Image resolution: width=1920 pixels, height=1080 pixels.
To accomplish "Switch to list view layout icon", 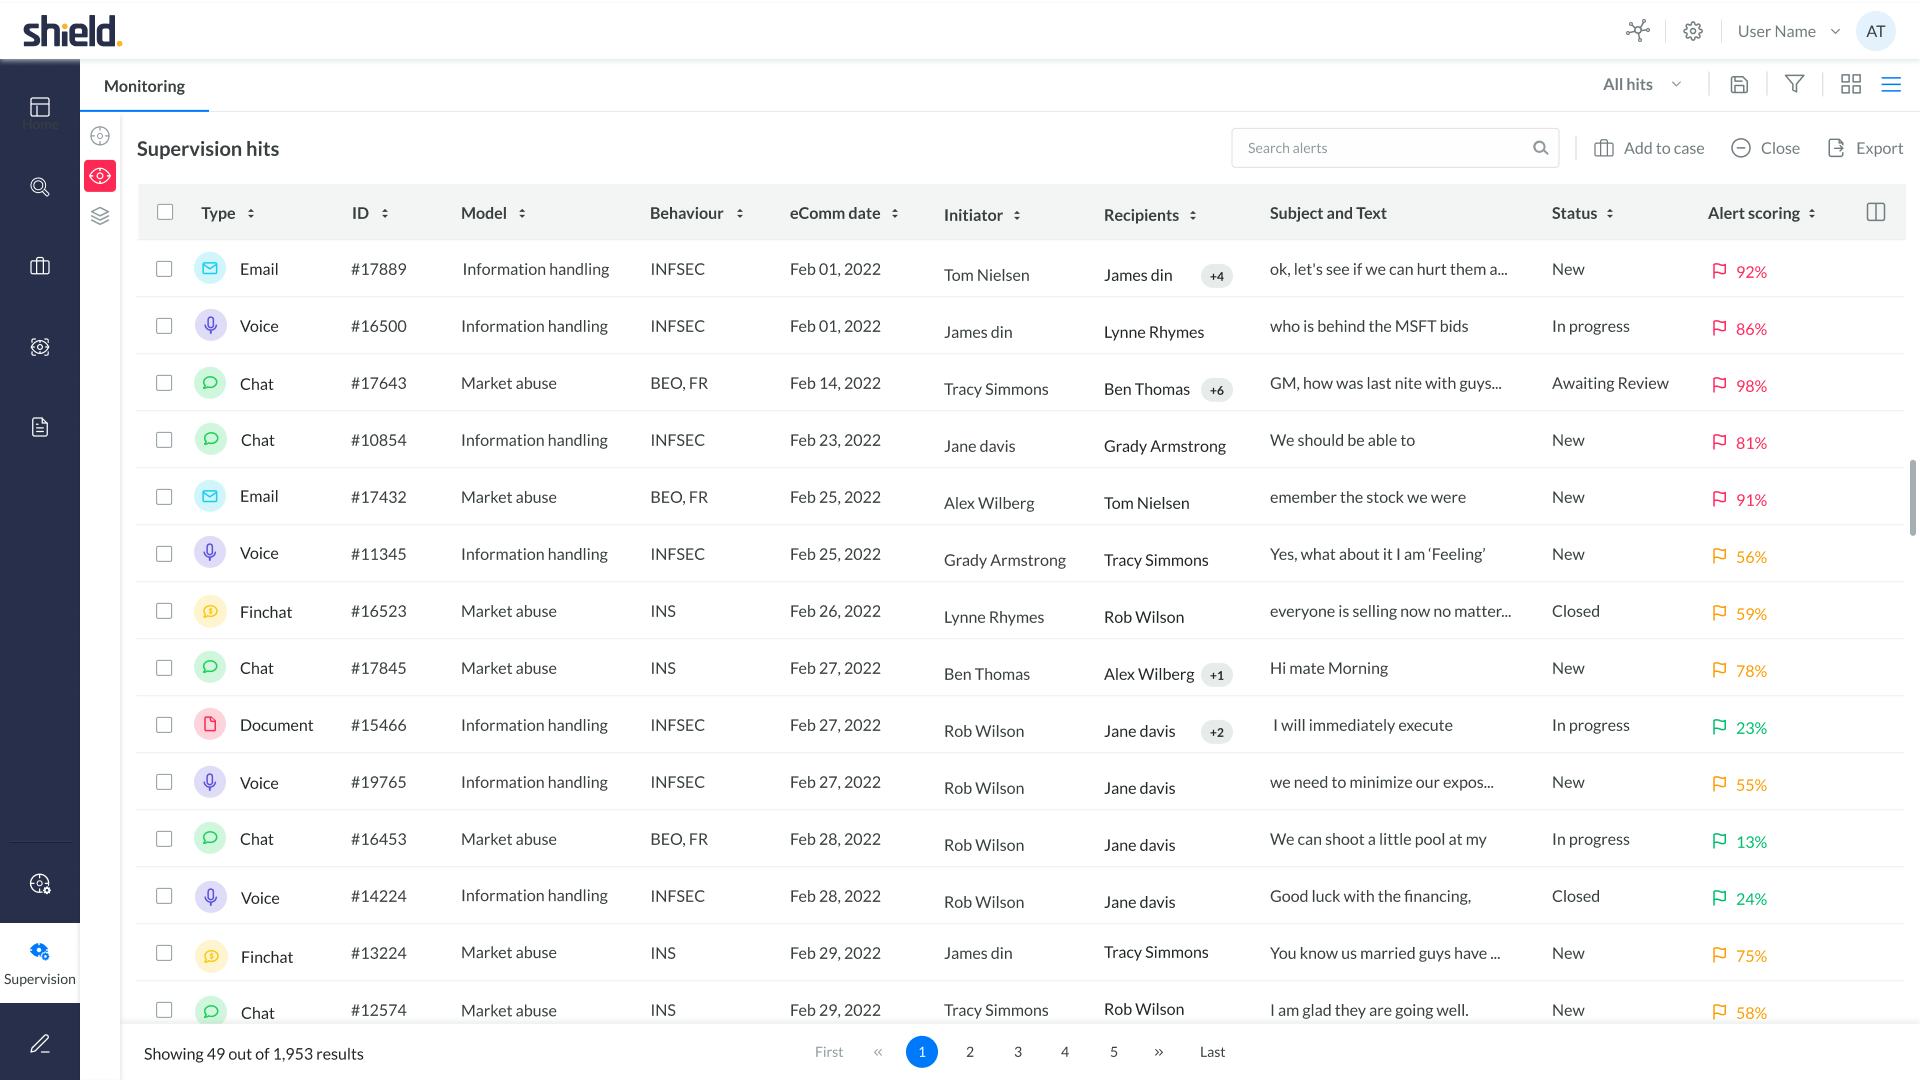I will pos(1891,85).
